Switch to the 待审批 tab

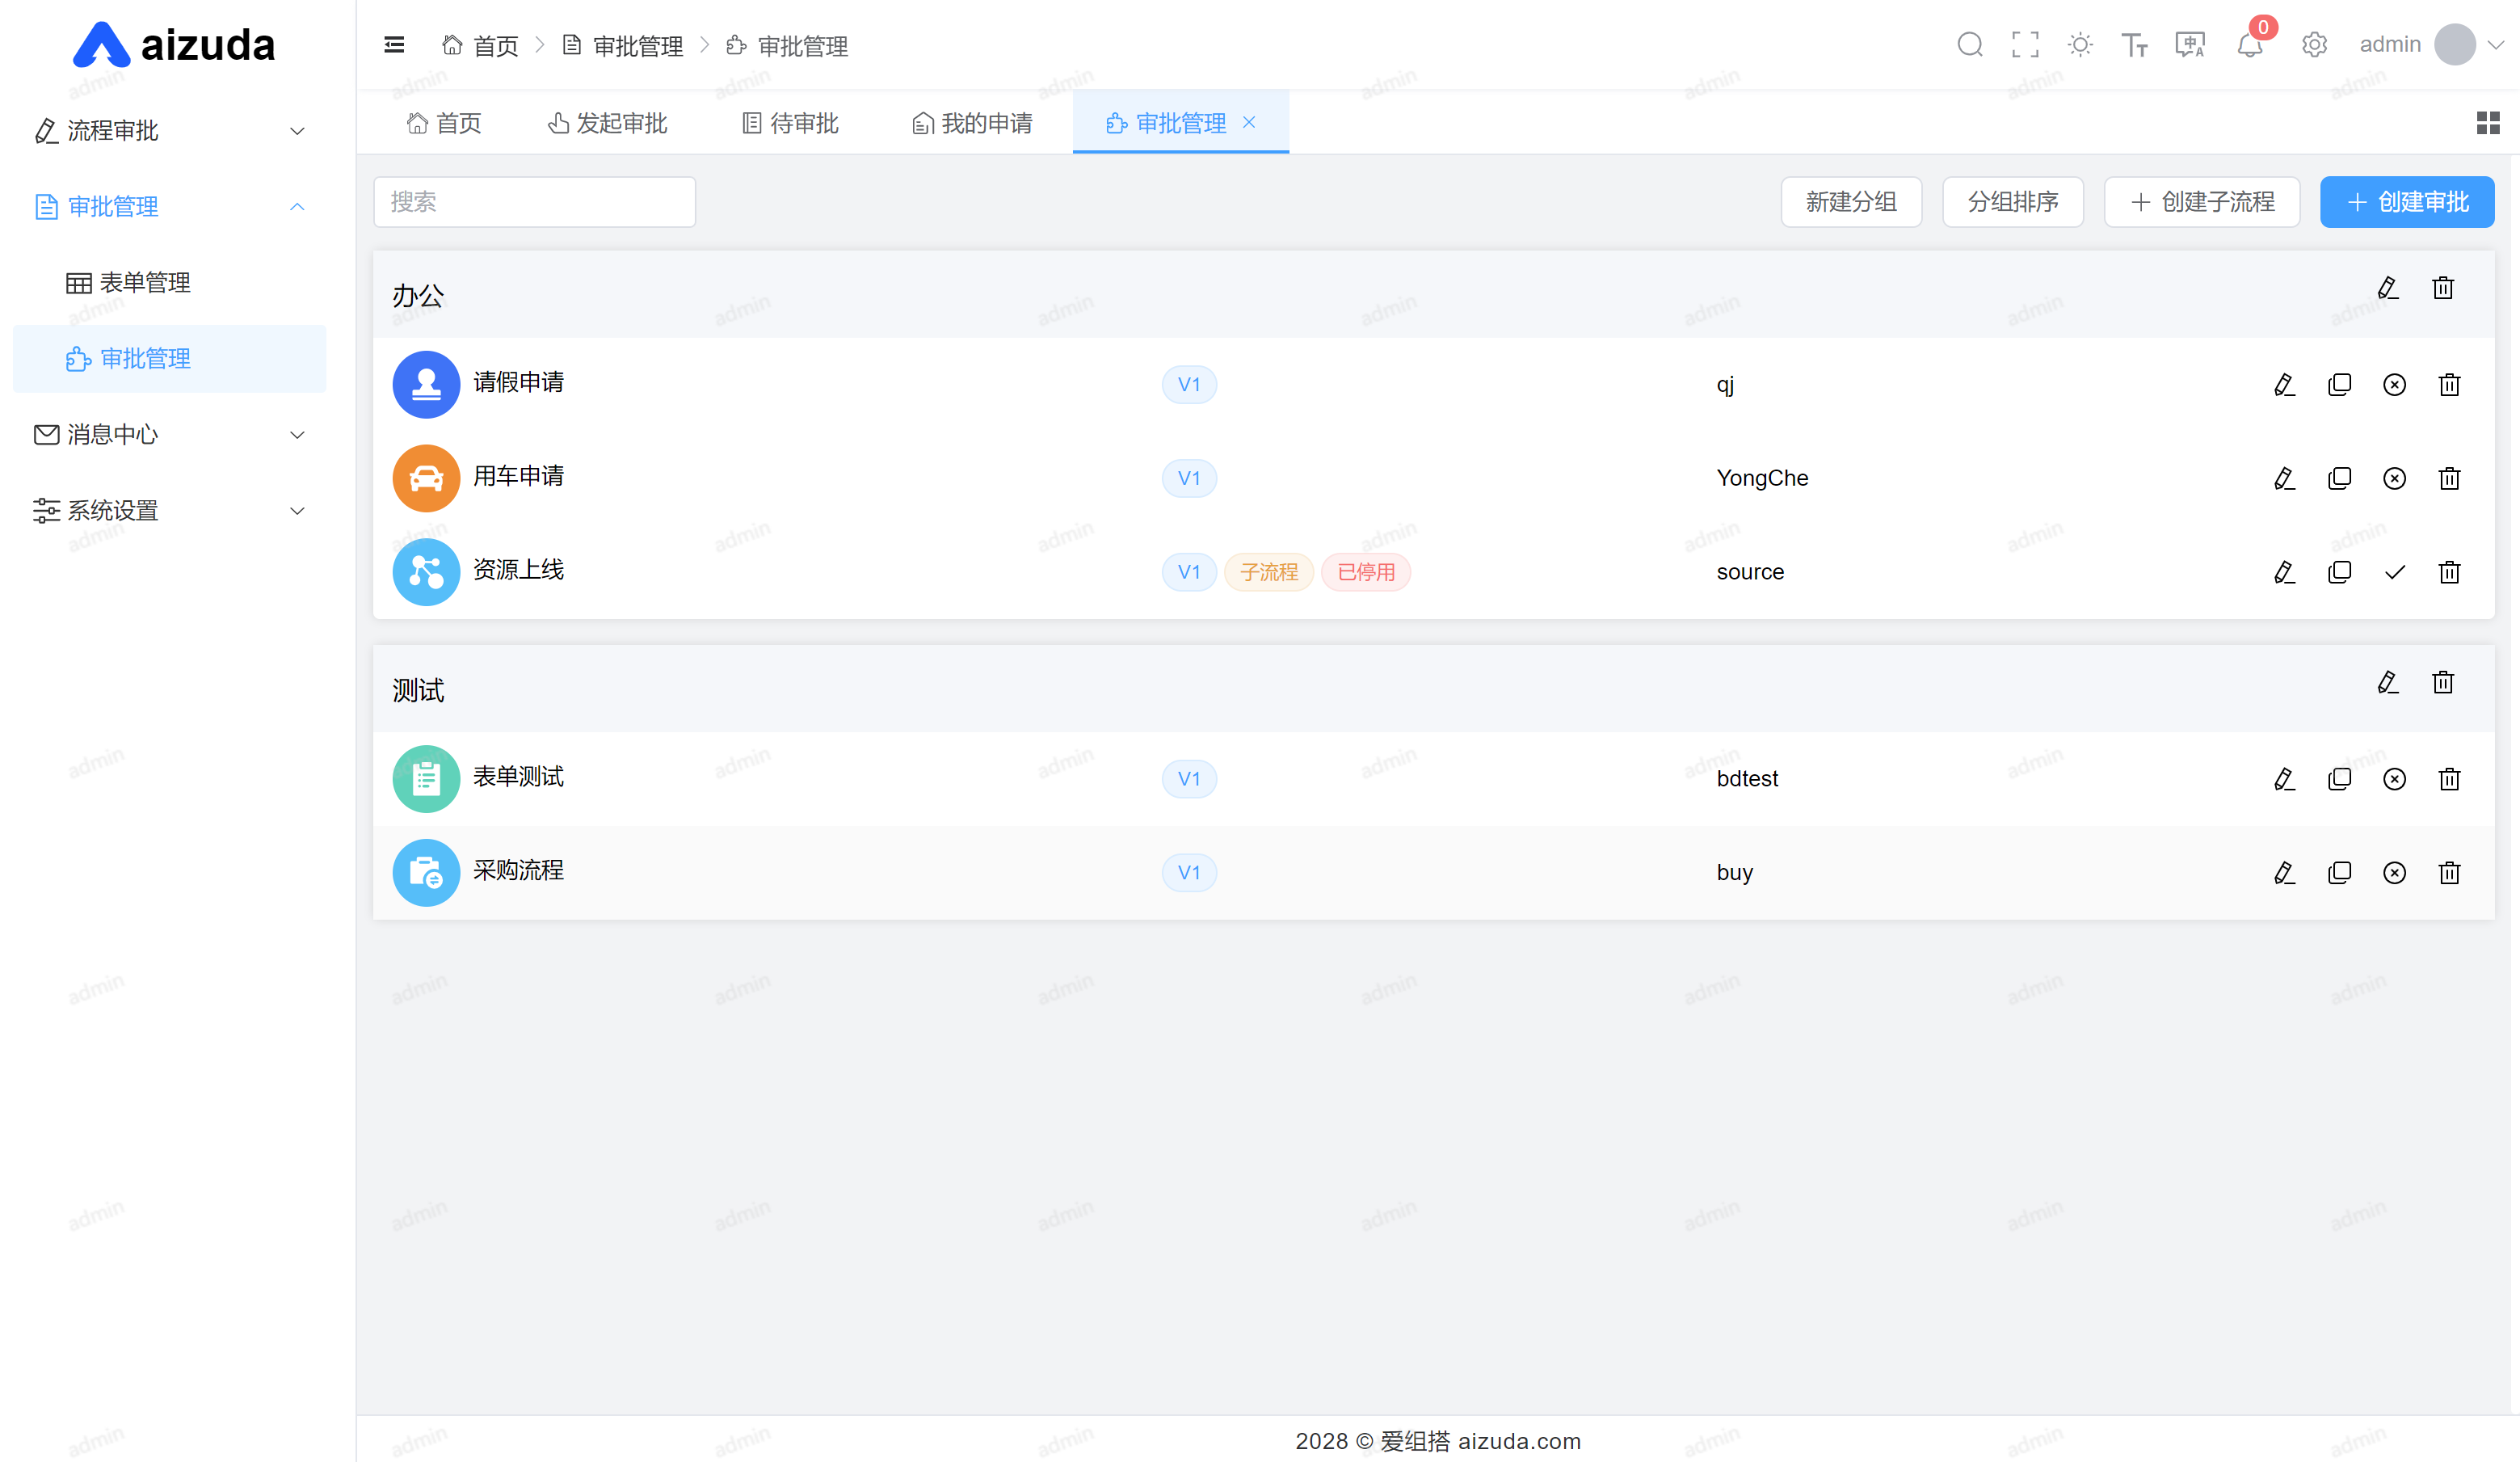[x=790, y=123]
